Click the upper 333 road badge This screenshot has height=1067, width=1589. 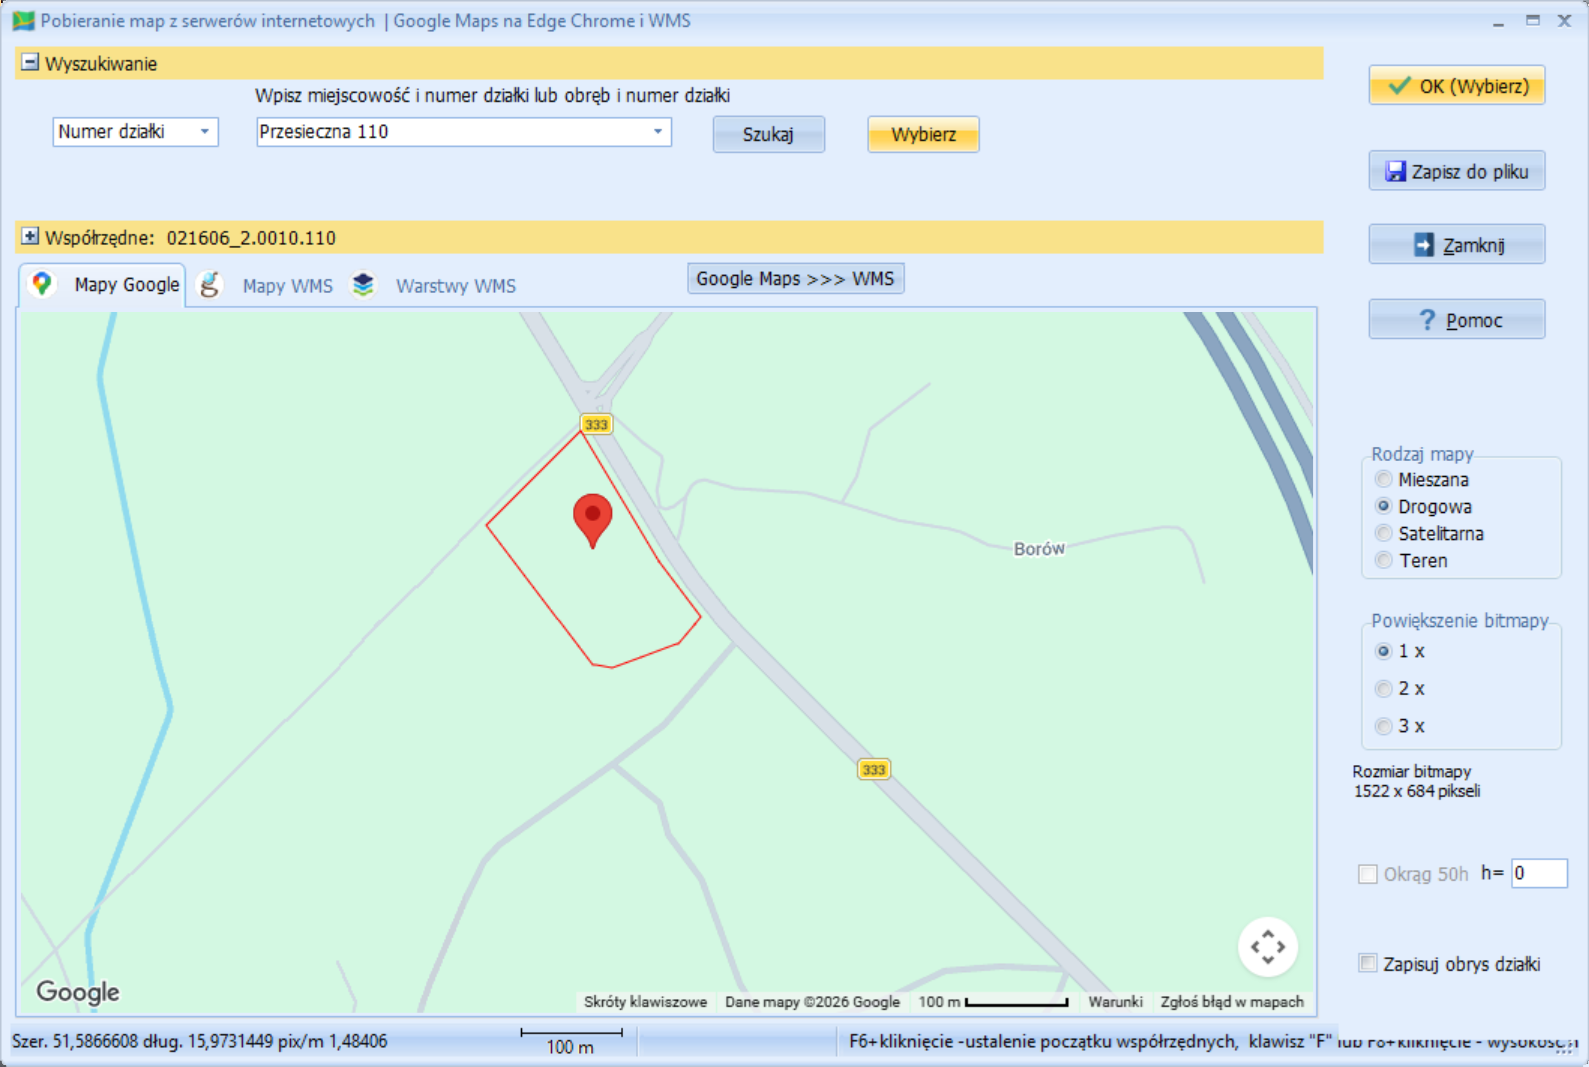(x=596, y=424)
